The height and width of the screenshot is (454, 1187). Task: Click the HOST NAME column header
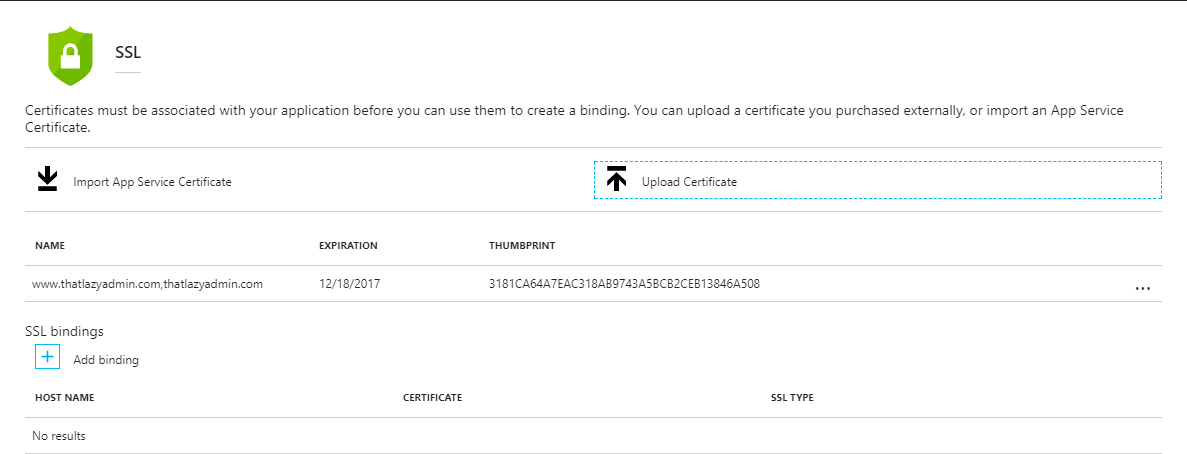[64, 398]
